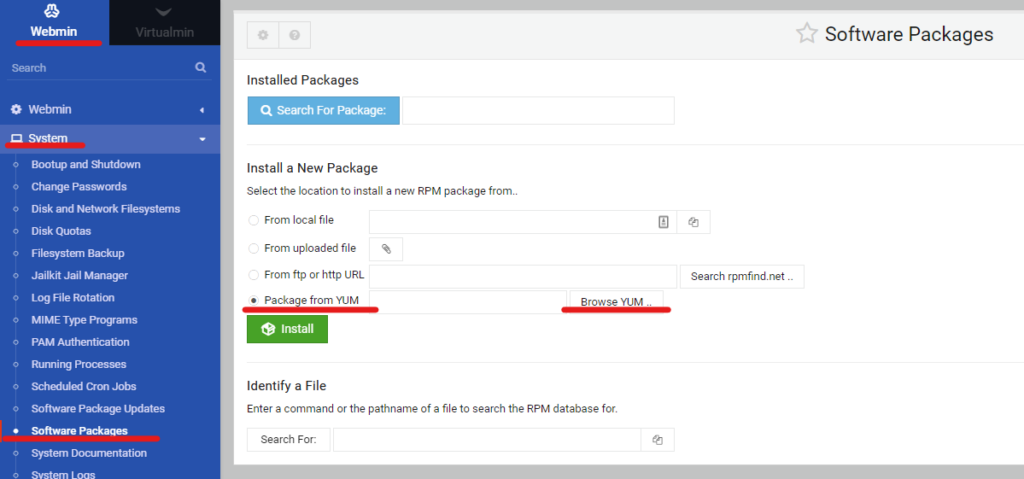
Task: Click the green Install button
Action: [x=287, y=329]
